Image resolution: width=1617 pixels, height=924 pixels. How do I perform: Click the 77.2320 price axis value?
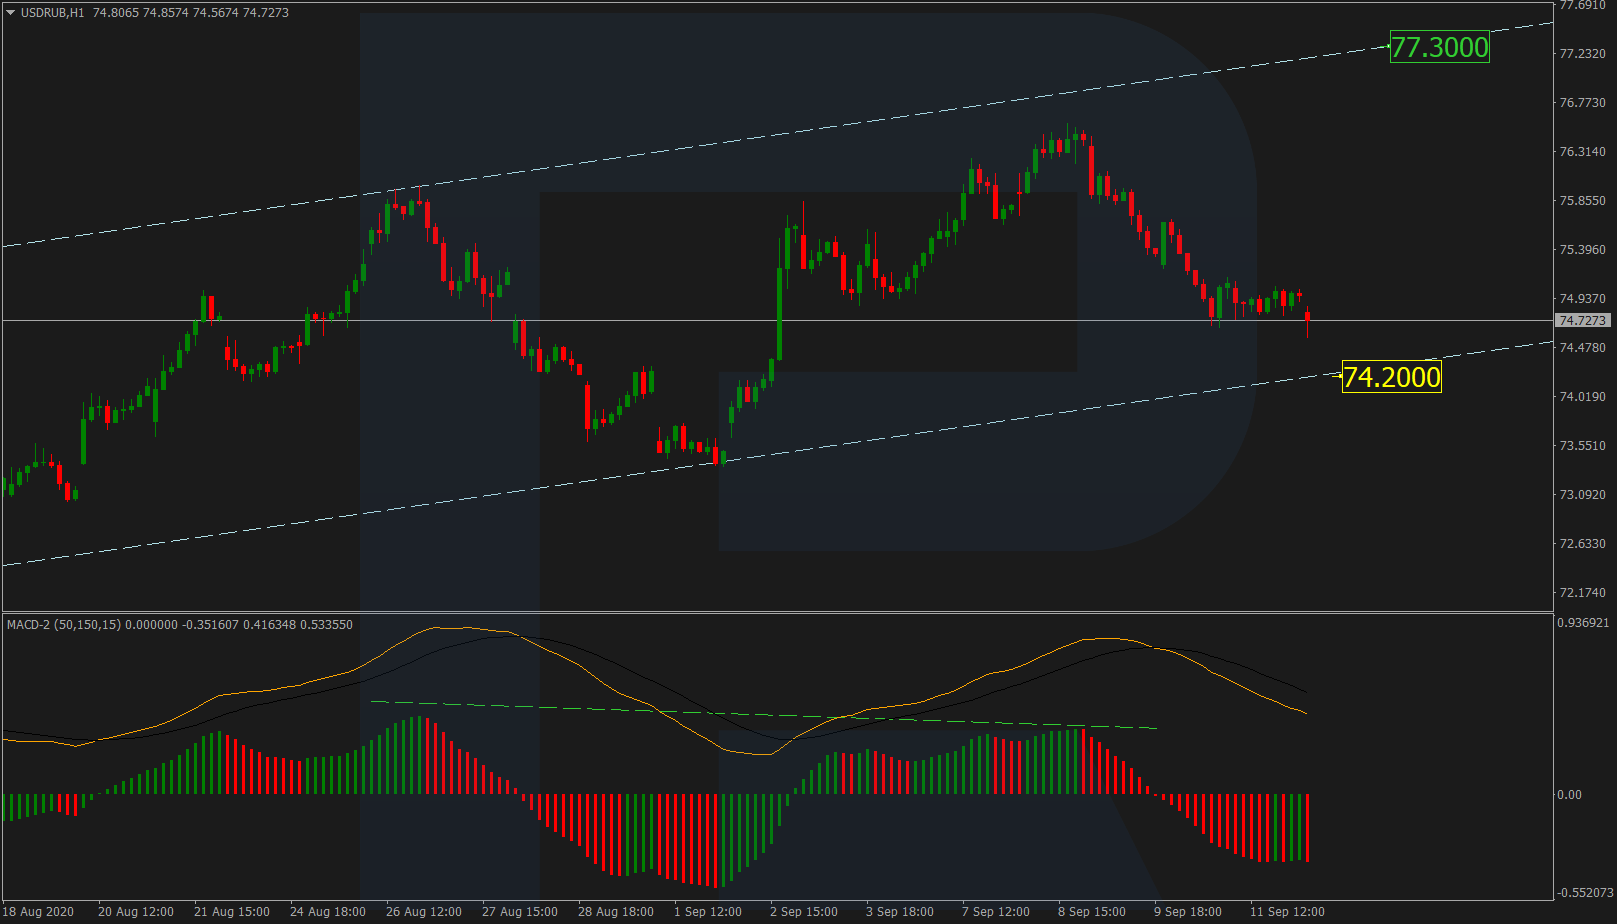[x=1583, y=54]
